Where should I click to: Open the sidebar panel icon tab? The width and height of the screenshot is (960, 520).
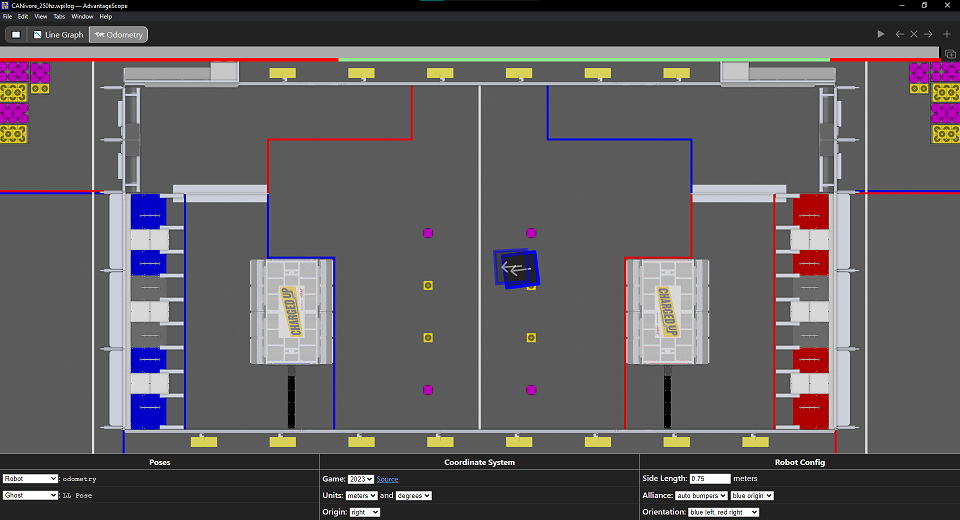(x=16, y=35)
